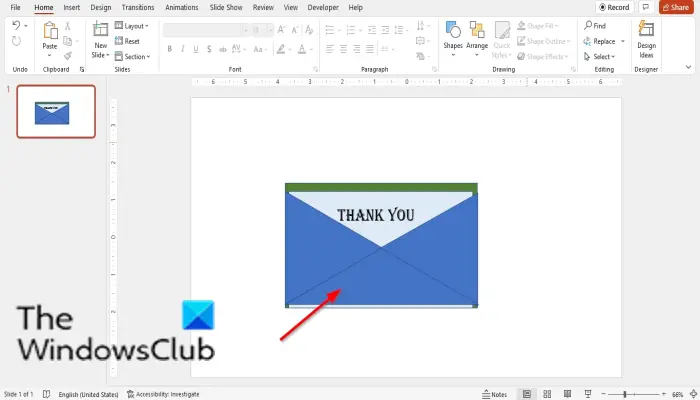Open the Shape Fill dropdown
Image resolution: width=700 pixels, height=400 pixels.
pos(538,26)
